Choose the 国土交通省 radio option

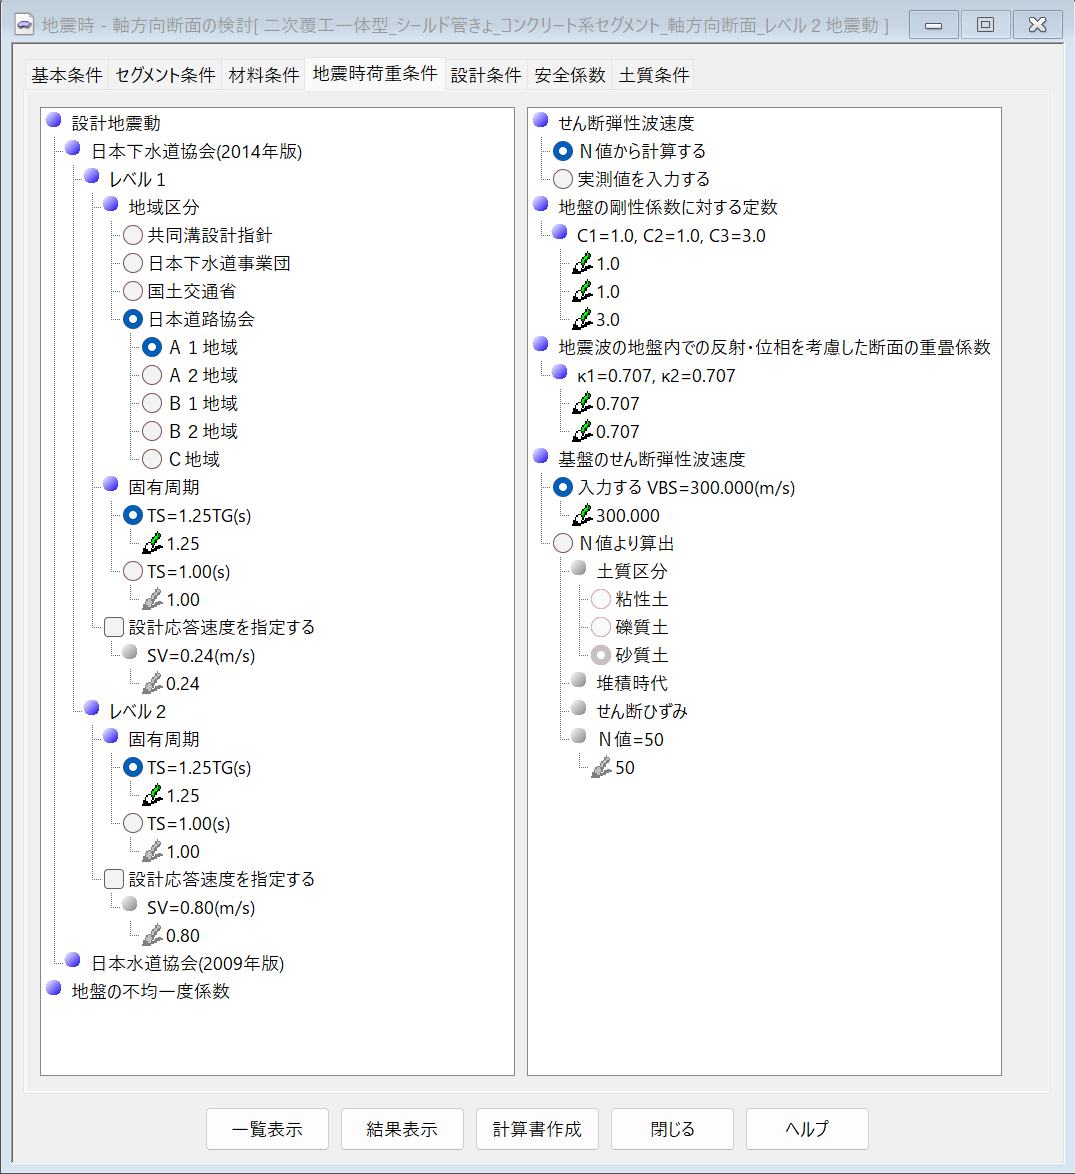pyautogui.click(x=133, y=292)
